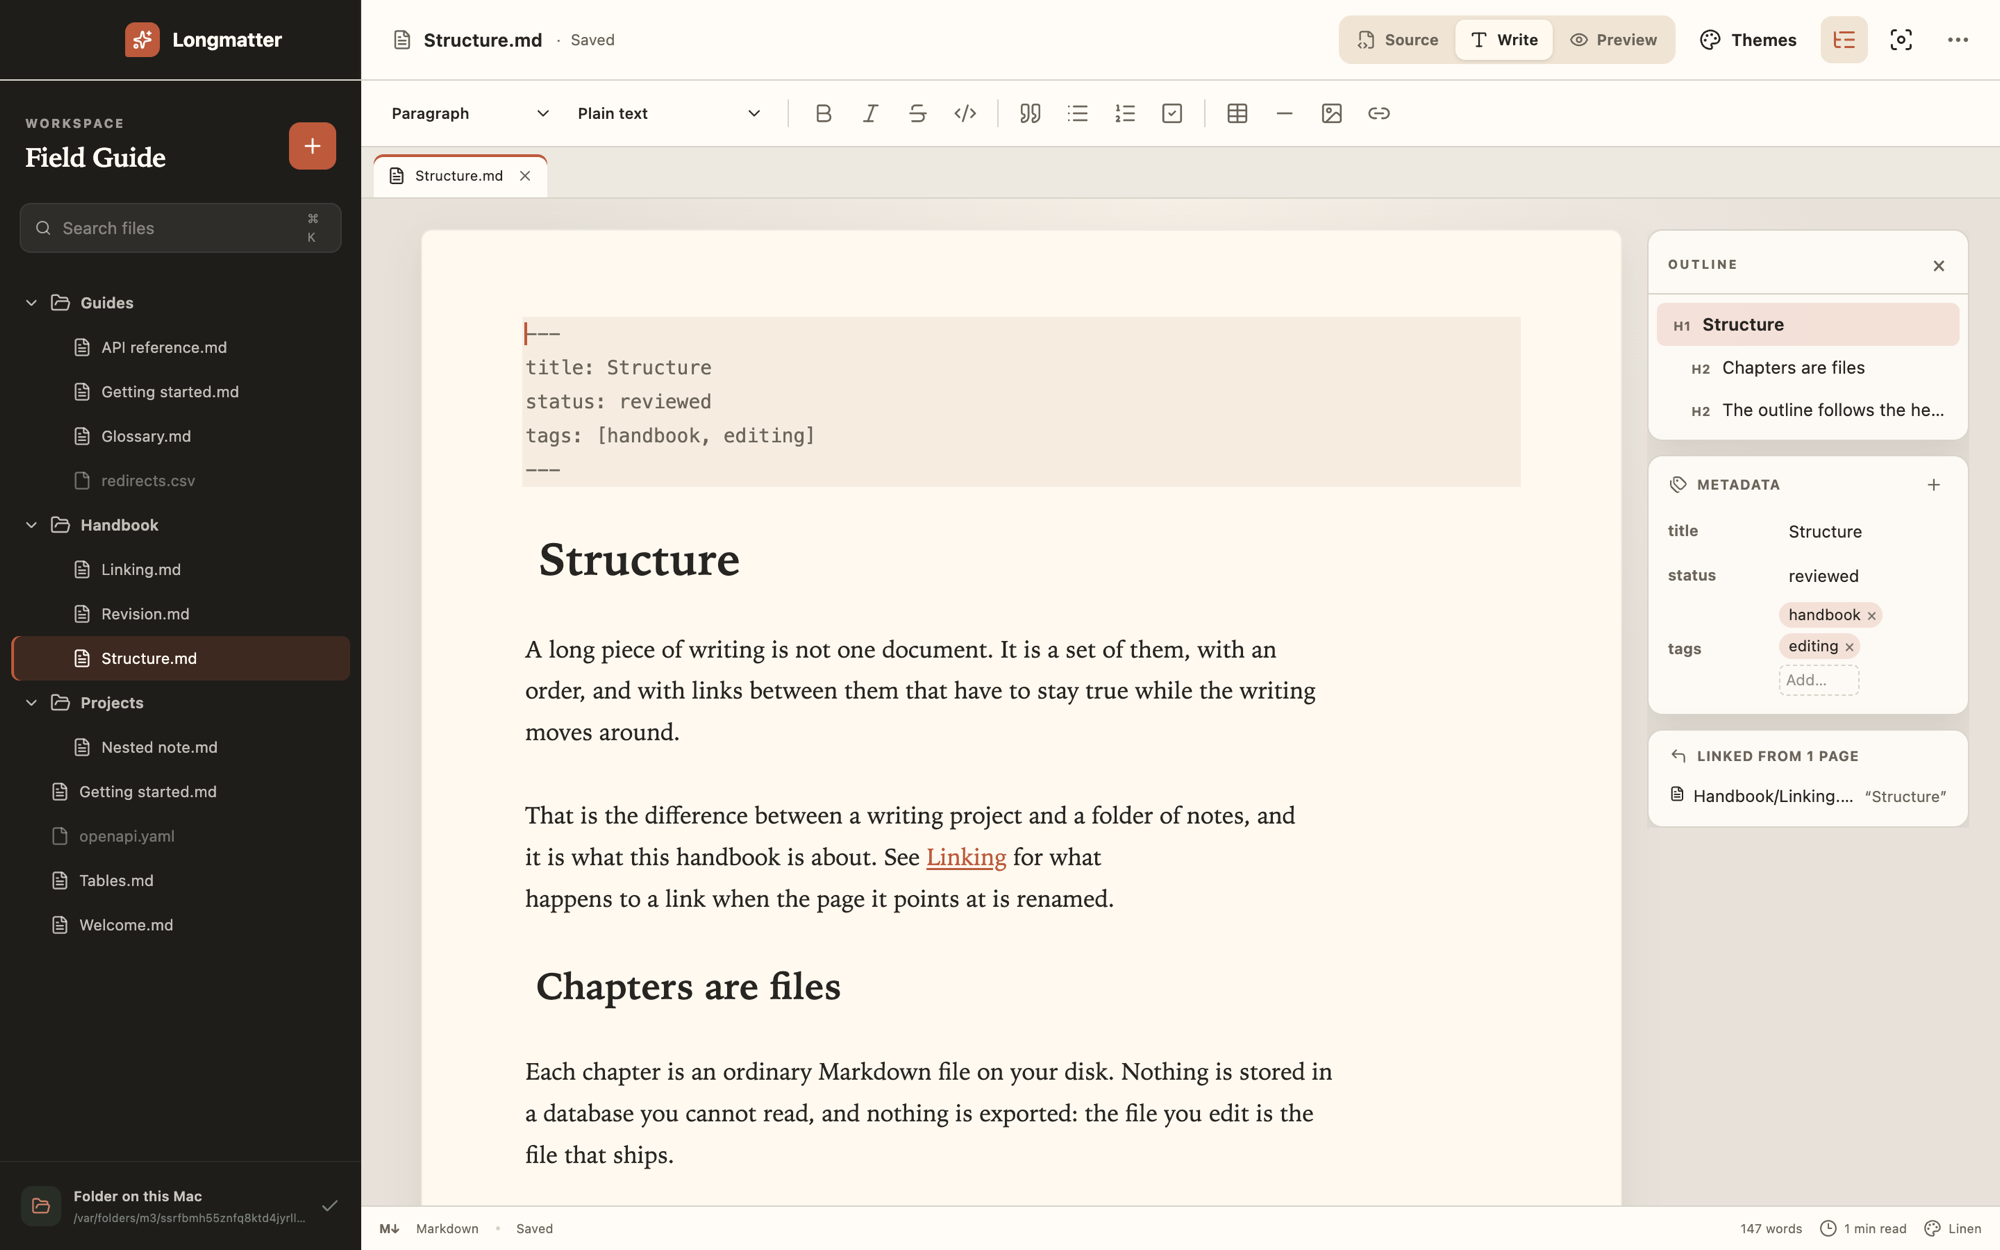
Task: Add a new metadata field
Action: point(1934,485)
